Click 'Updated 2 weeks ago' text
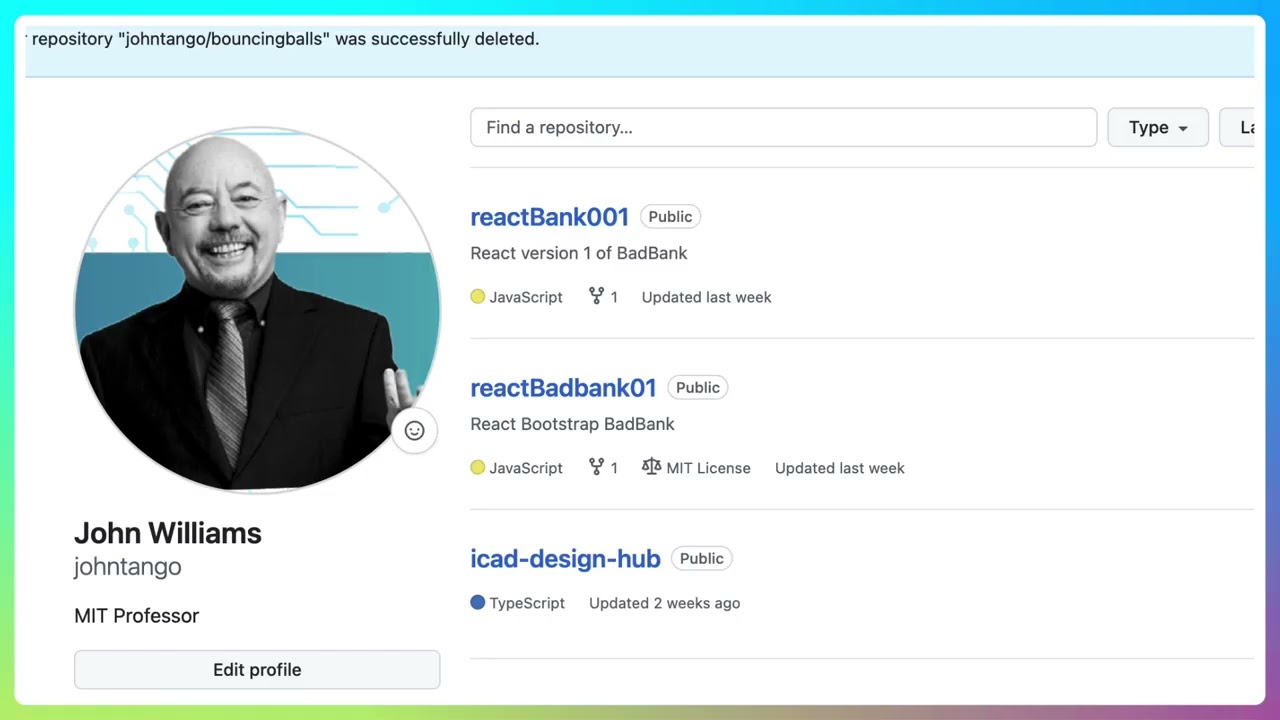 (664, 603)
